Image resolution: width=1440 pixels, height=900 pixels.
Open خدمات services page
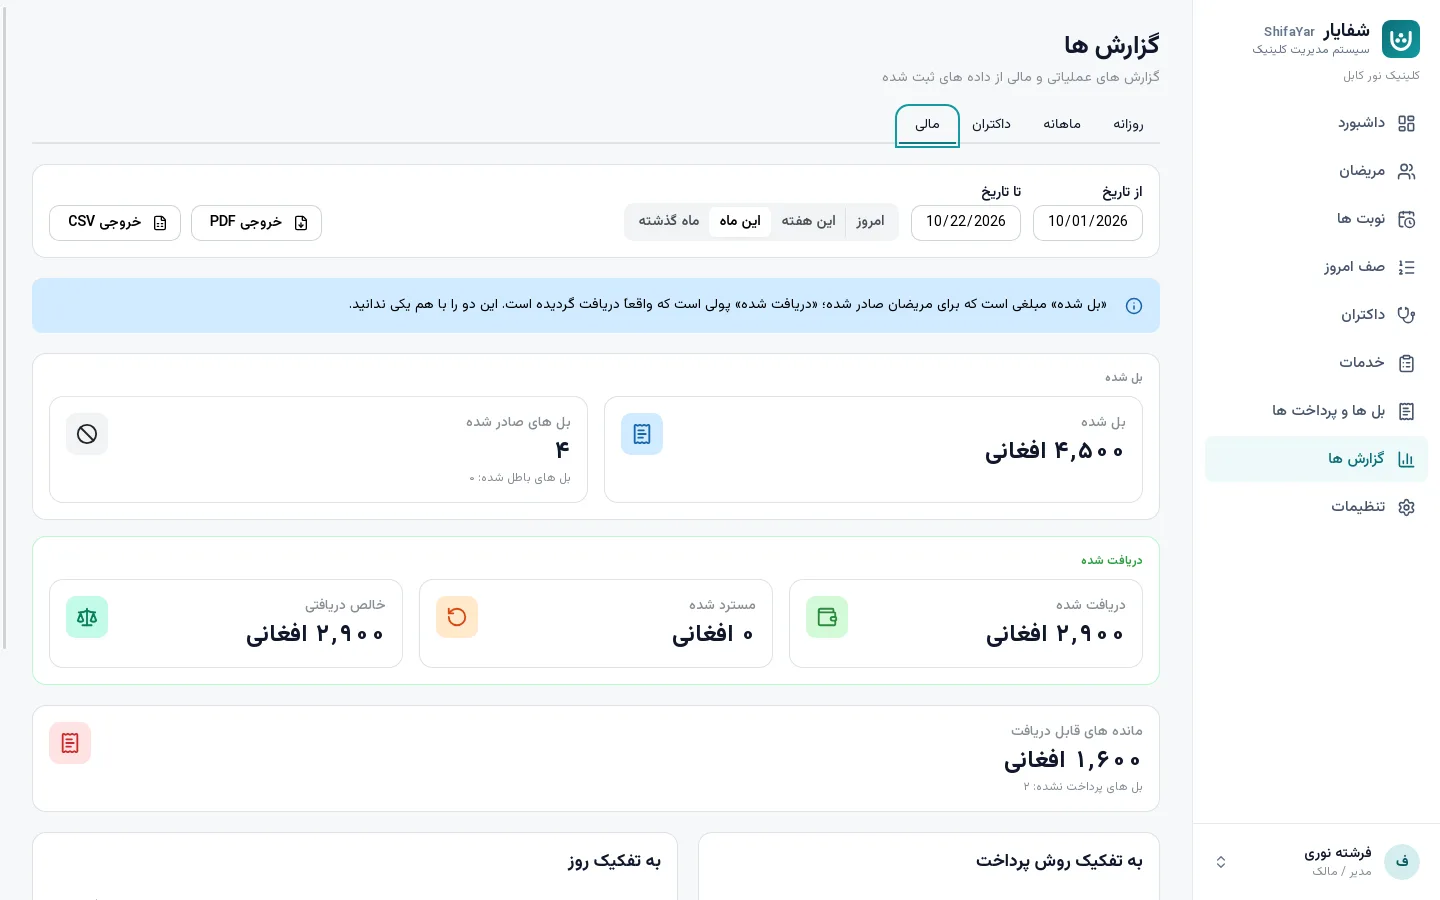pos(1316,363)
